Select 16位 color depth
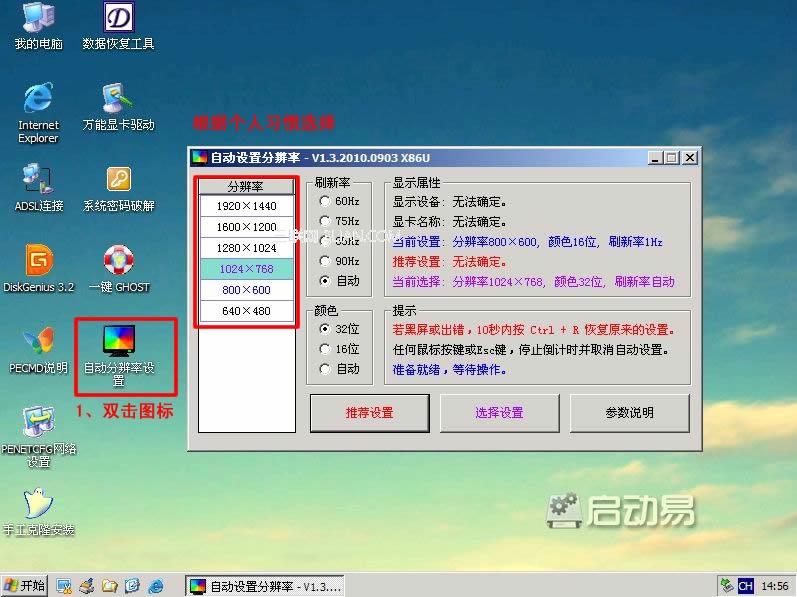This screenshot has width=797, height=597. tap(340, 349)
